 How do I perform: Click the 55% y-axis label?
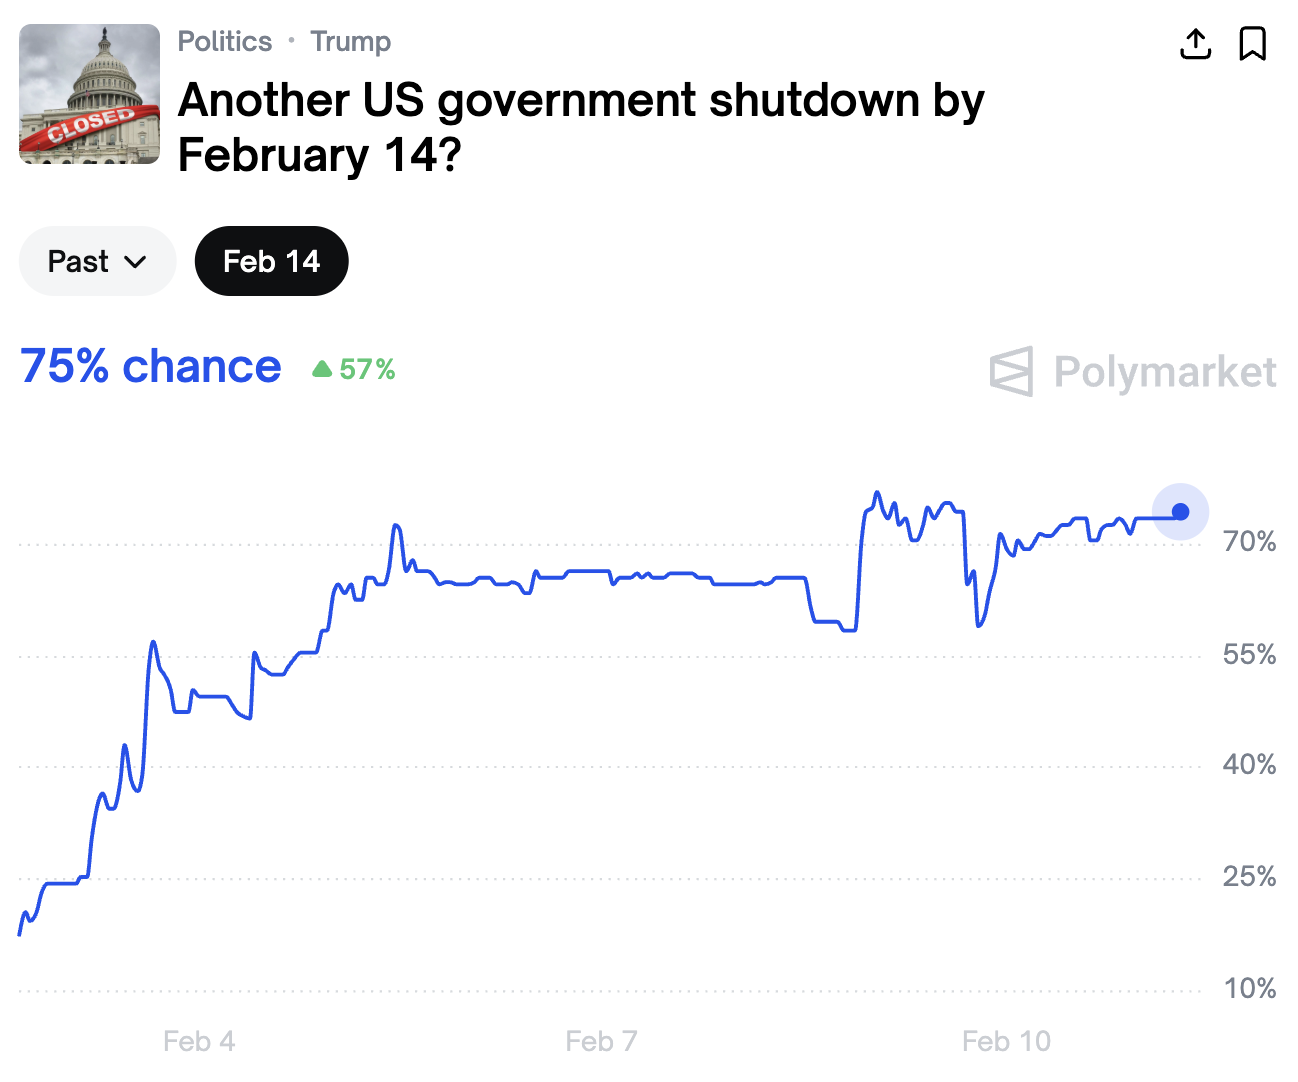pyautogui.click(x=1249, y=655)
